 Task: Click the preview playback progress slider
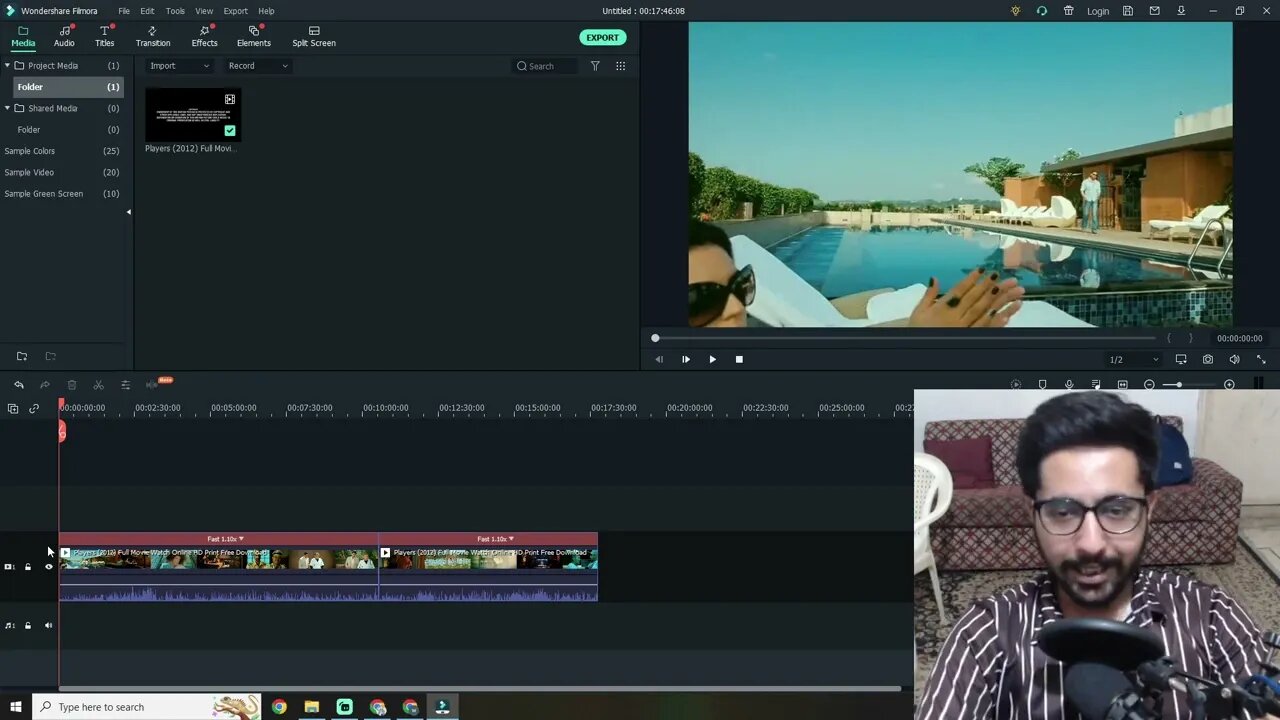(903, 338)
